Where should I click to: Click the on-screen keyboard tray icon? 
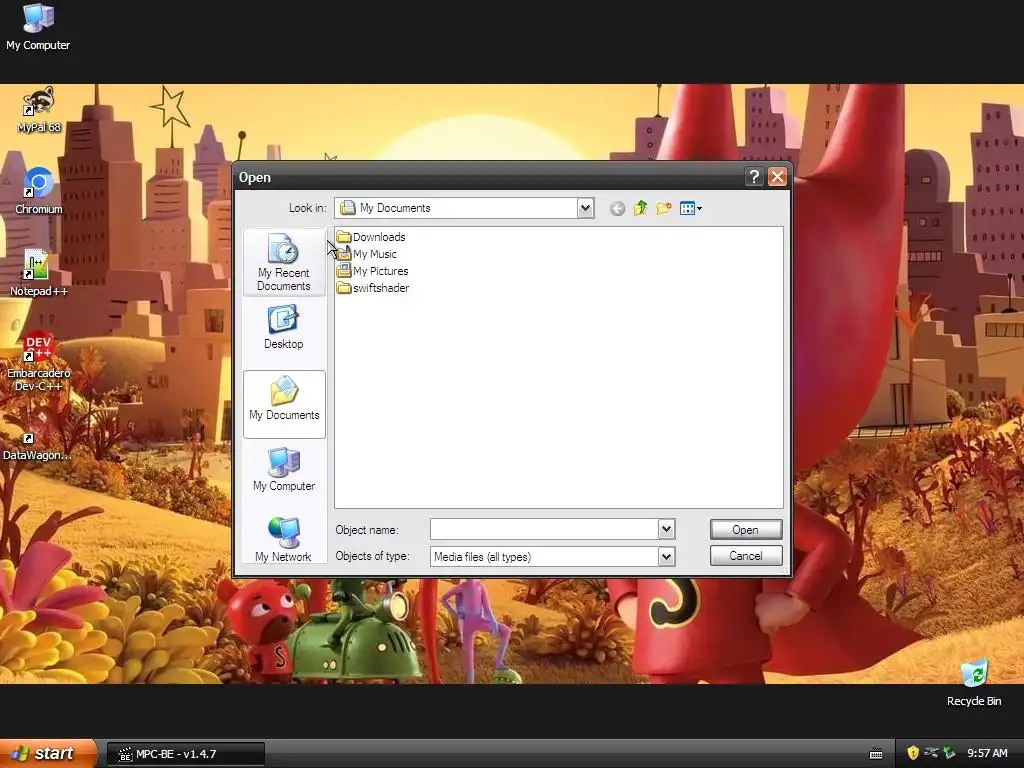click(x=876, y=754)
